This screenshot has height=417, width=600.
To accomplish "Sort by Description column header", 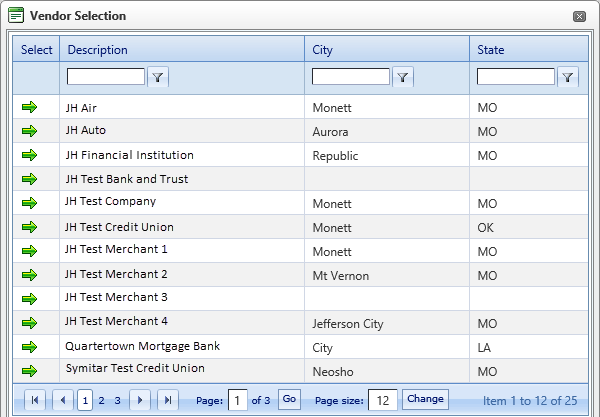I will point(98,50).
